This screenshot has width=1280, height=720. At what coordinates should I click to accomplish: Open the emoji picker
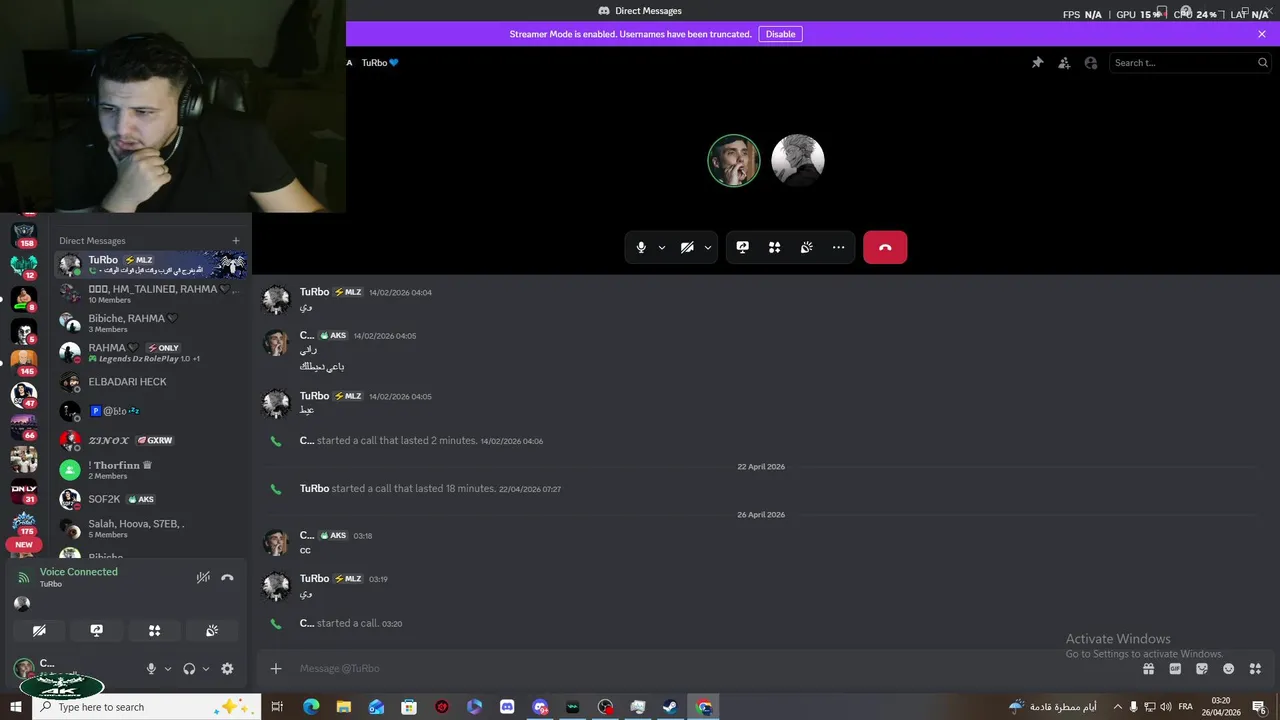tap(1229, 669)
